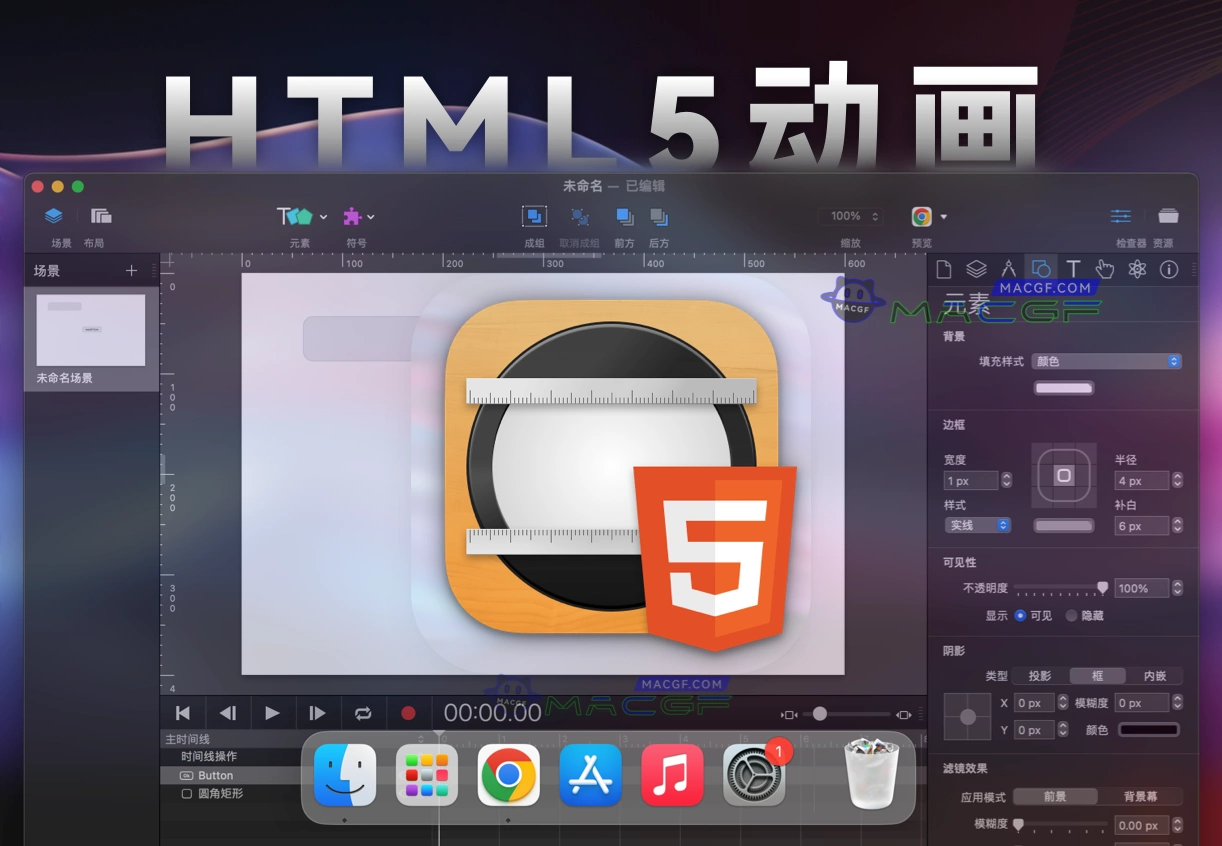This screenshot has width=1222, height=846.
Task: Click the timeline zoom slider
Action: (846, 714)
